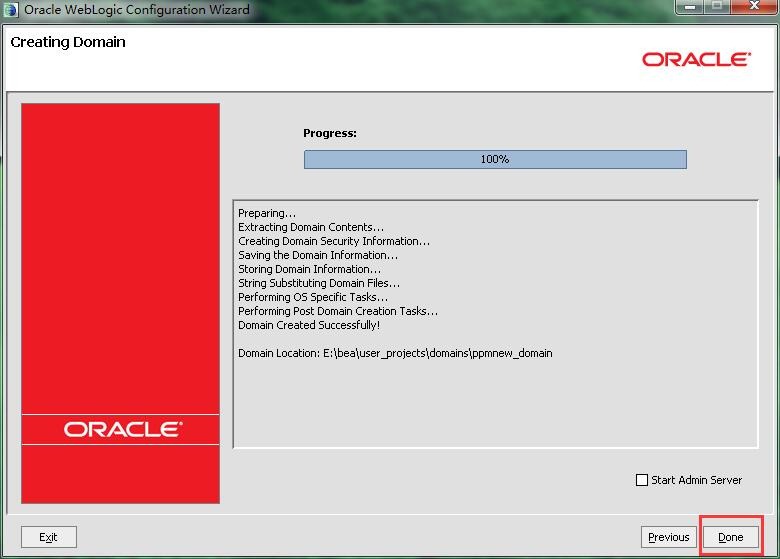The width and height of the screenshot is (780, 559).
Task: Click the maximize window button
Action: (717, 6)
